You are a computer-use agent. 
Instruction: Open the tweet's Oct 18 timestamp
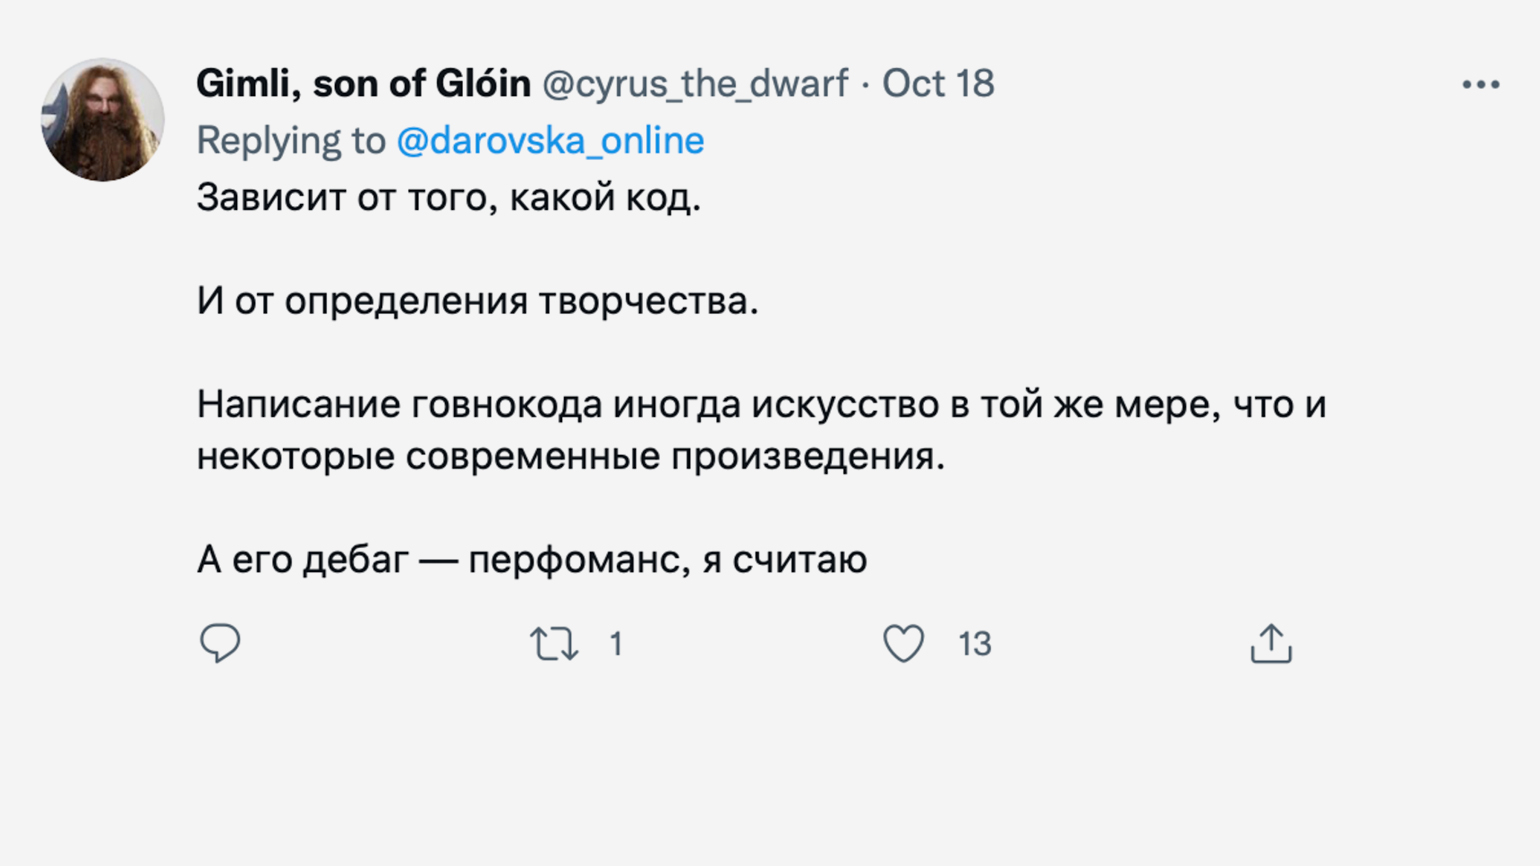938,83
